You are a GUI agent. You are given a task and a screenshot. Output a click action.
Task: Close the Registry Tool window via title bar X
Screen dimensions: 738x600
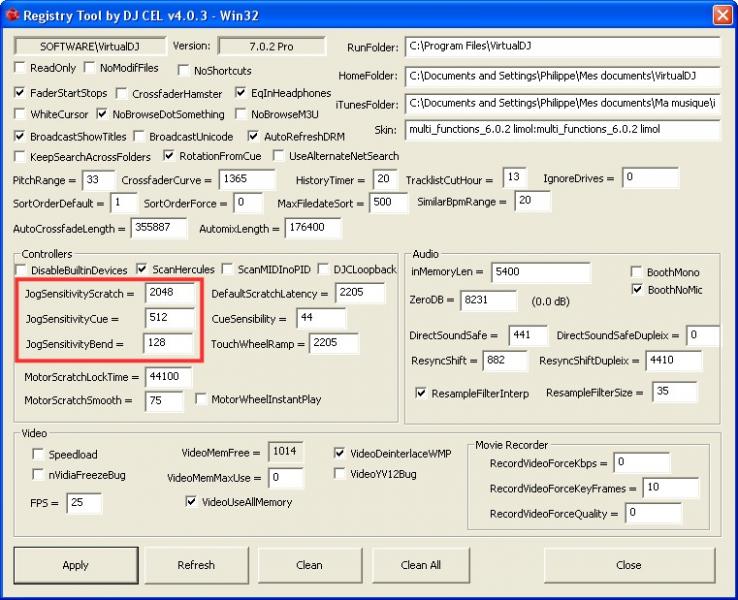point(721,15)
